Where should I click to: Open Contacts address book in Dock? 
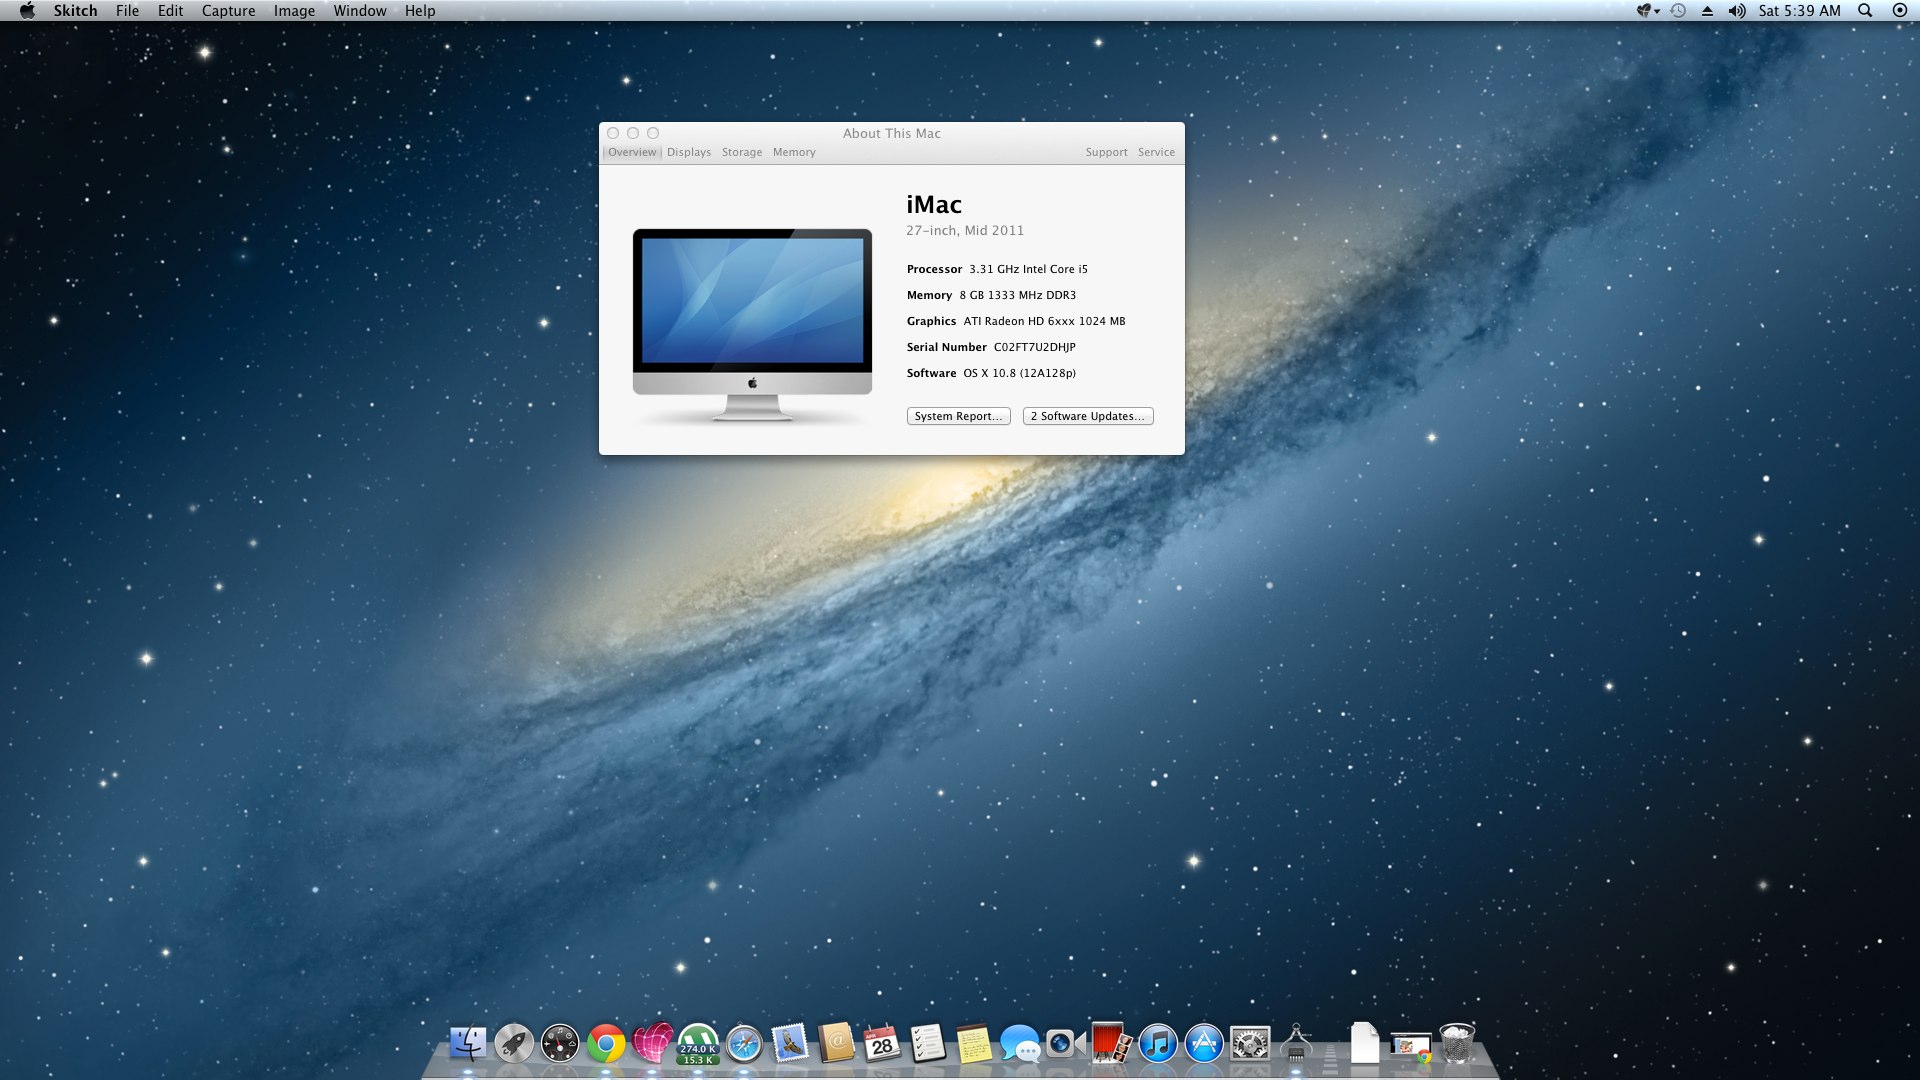(836, 1044)
